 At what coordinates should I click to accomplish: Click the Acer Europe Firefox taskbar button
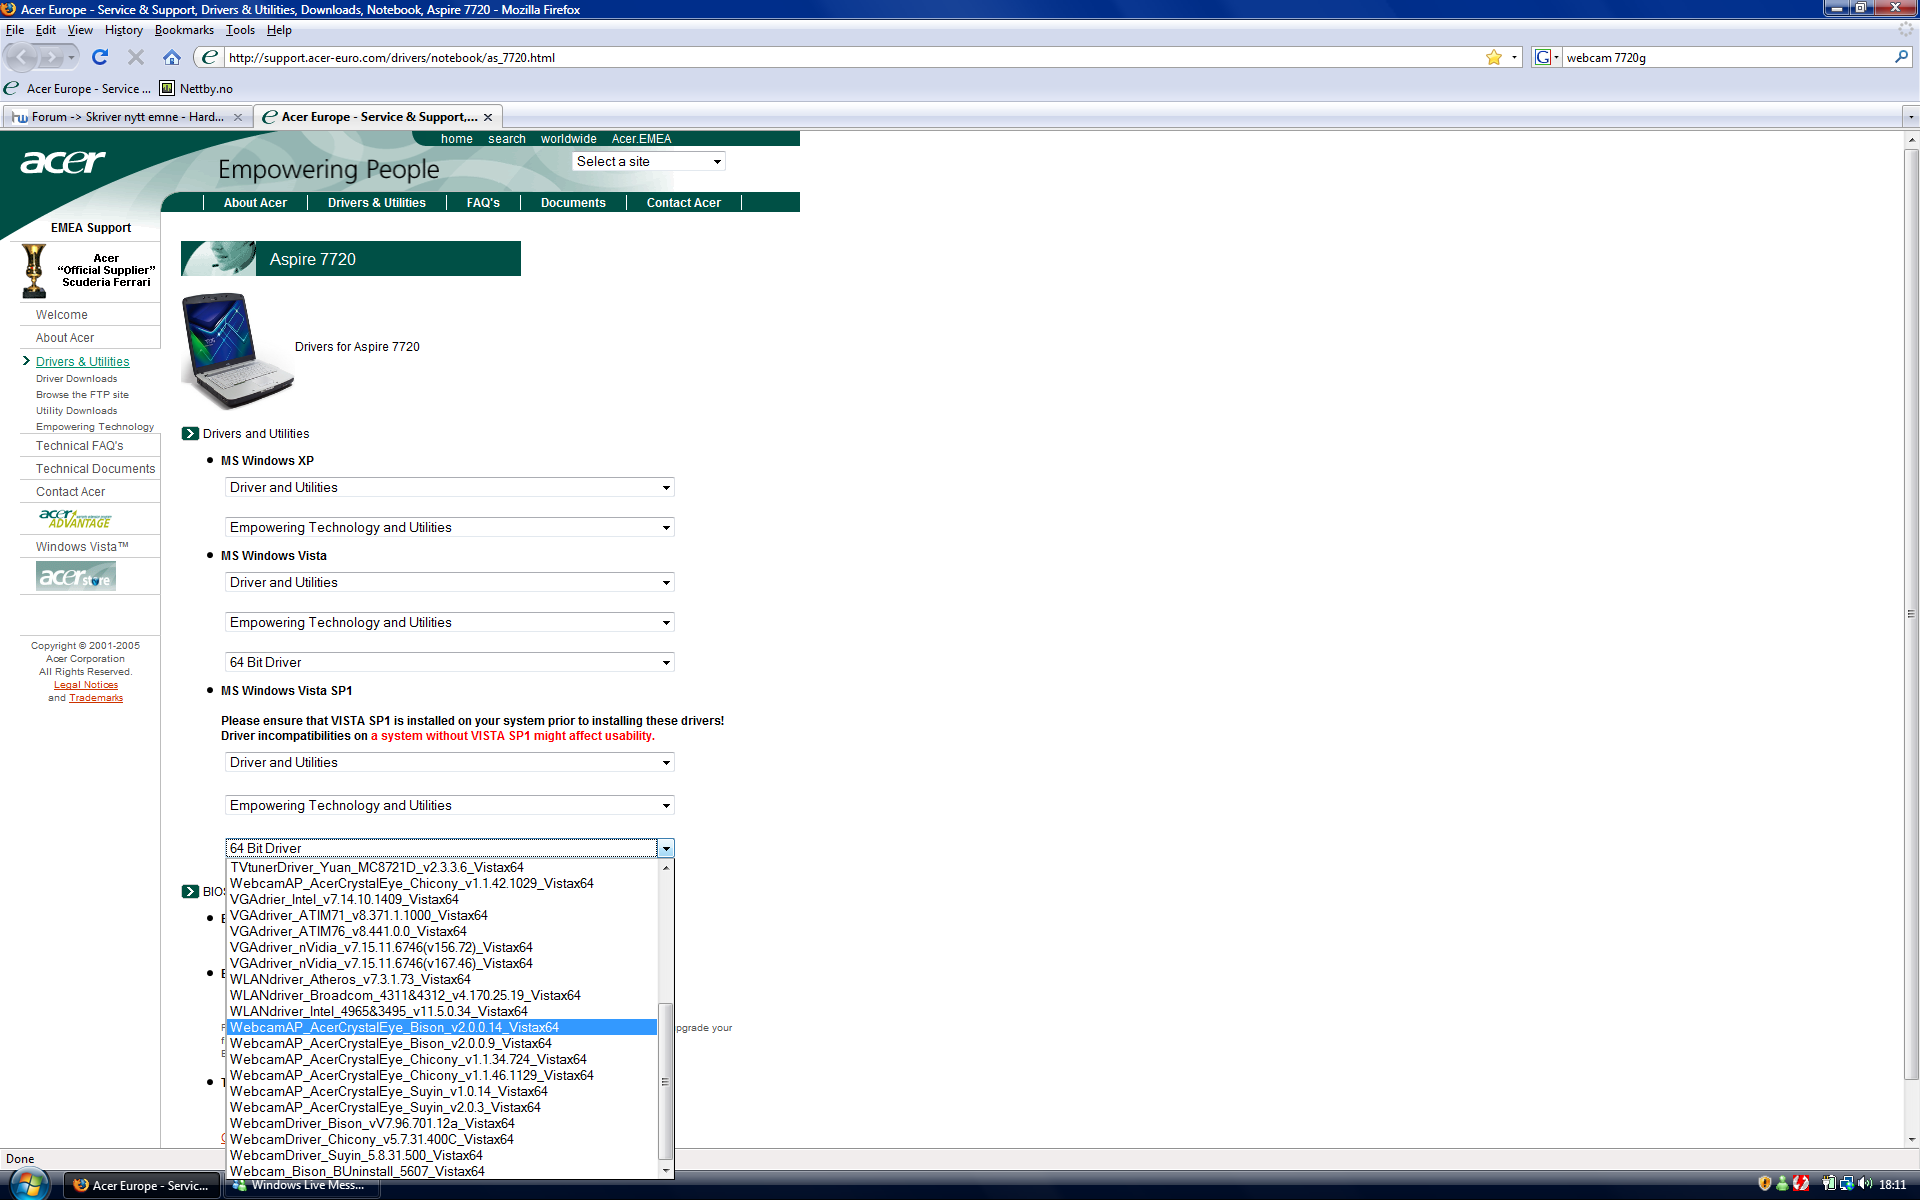click(x=142, y=1185)
